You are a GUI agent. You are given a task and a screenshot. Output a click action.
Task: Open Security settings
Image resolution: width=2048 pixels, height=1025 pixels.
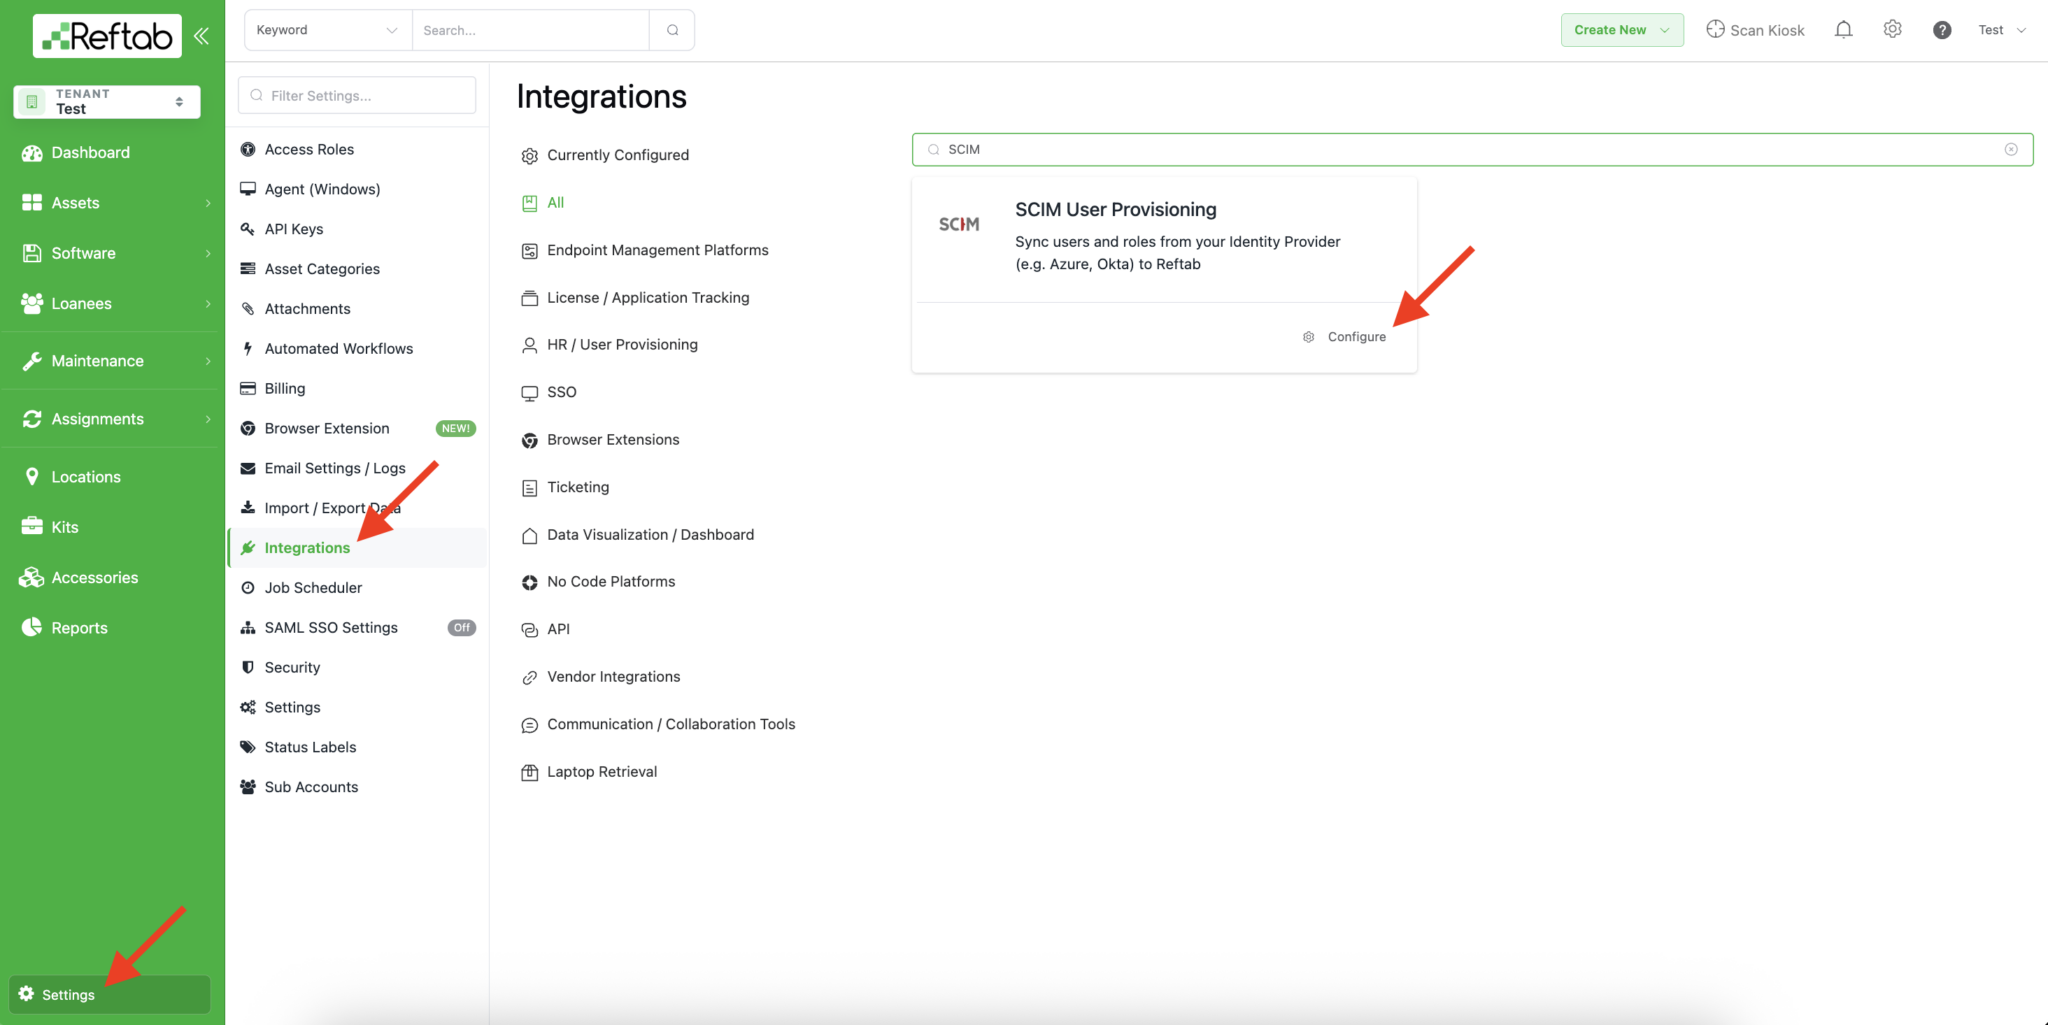click(x=358, y=667)
